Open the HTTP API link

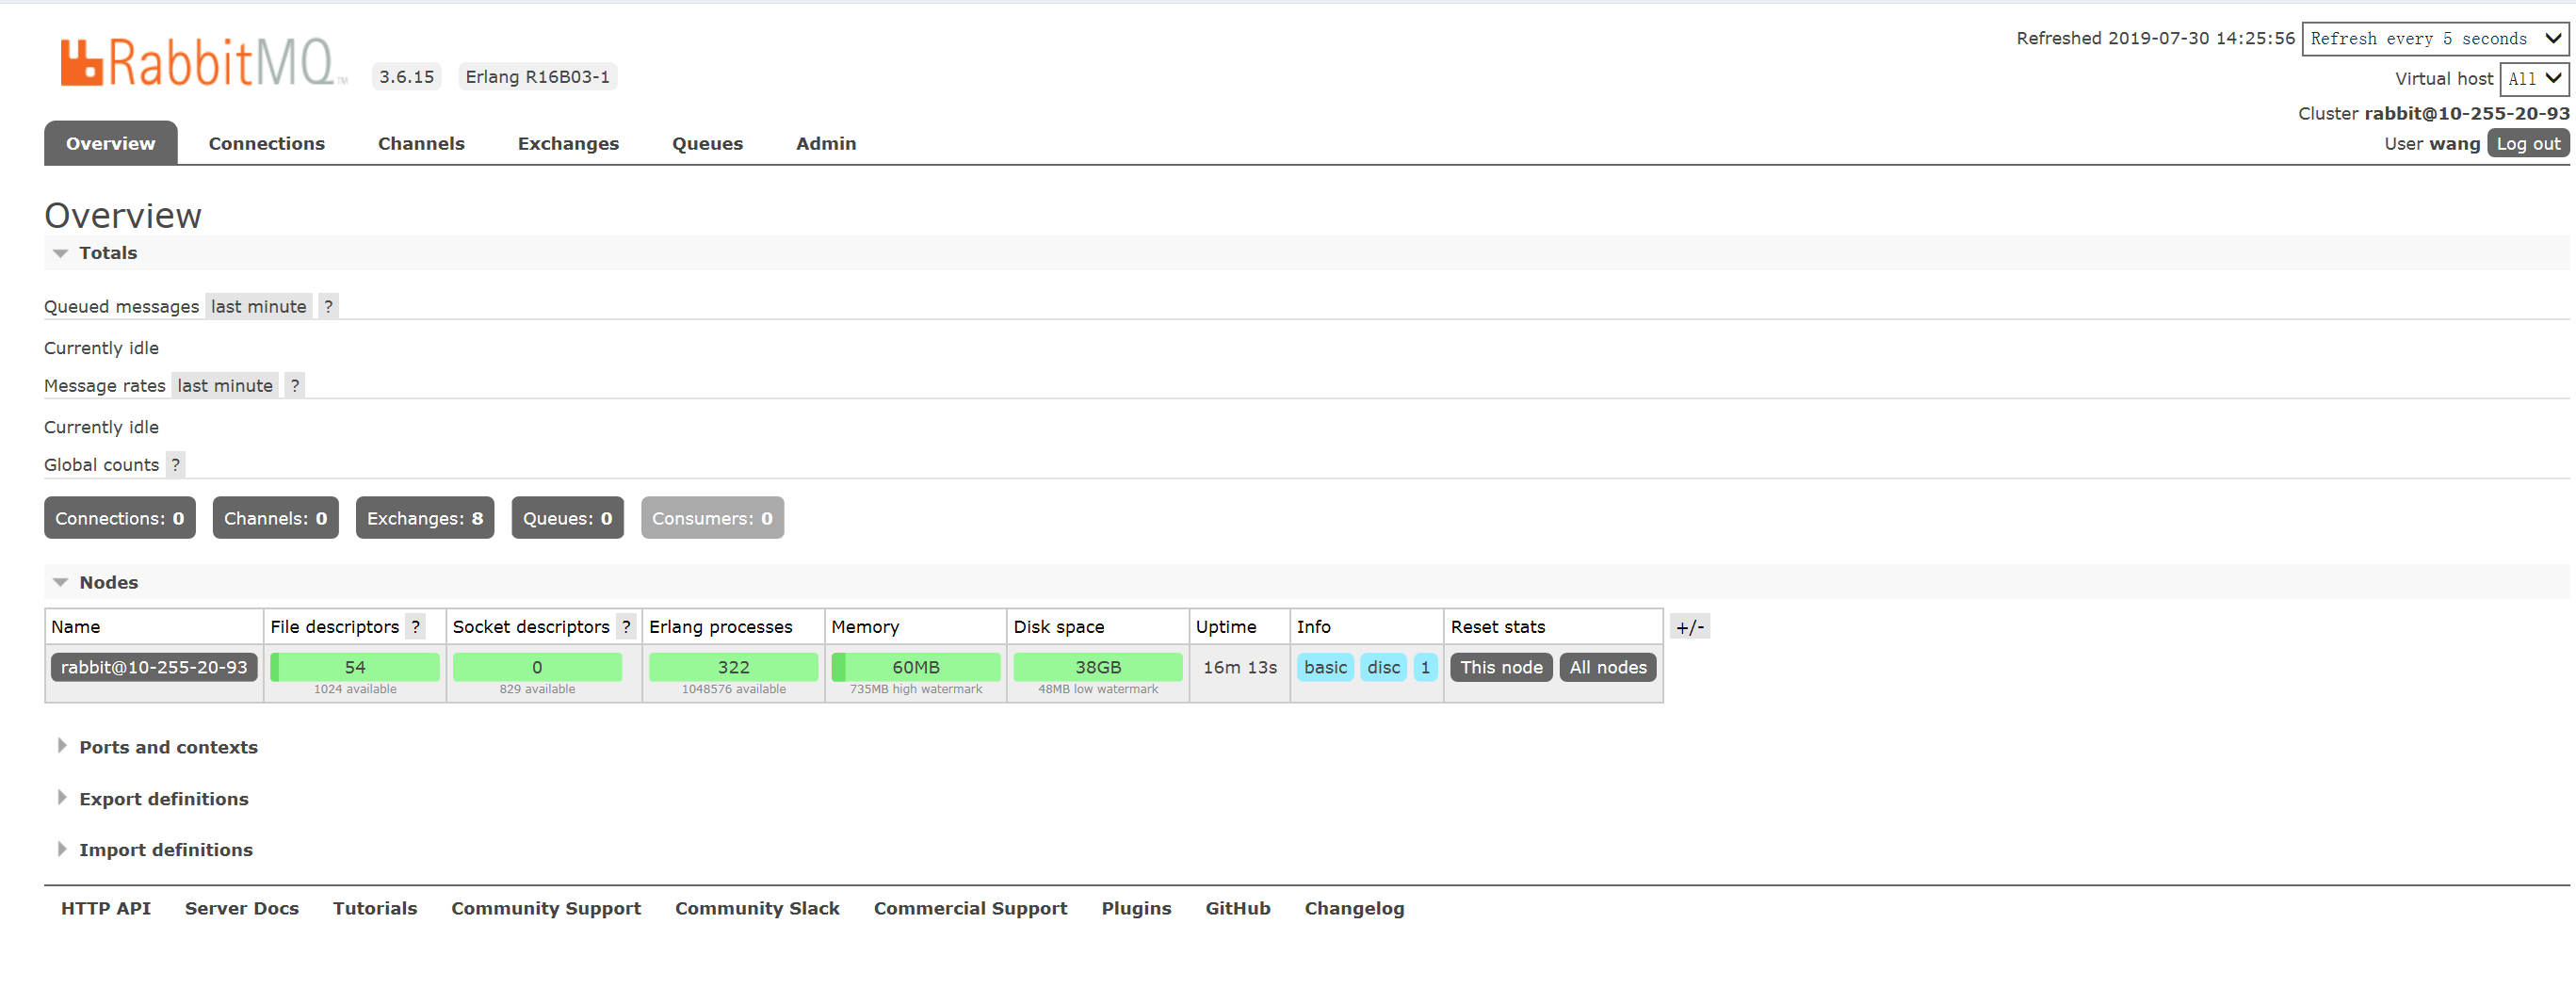coord(106,908)
